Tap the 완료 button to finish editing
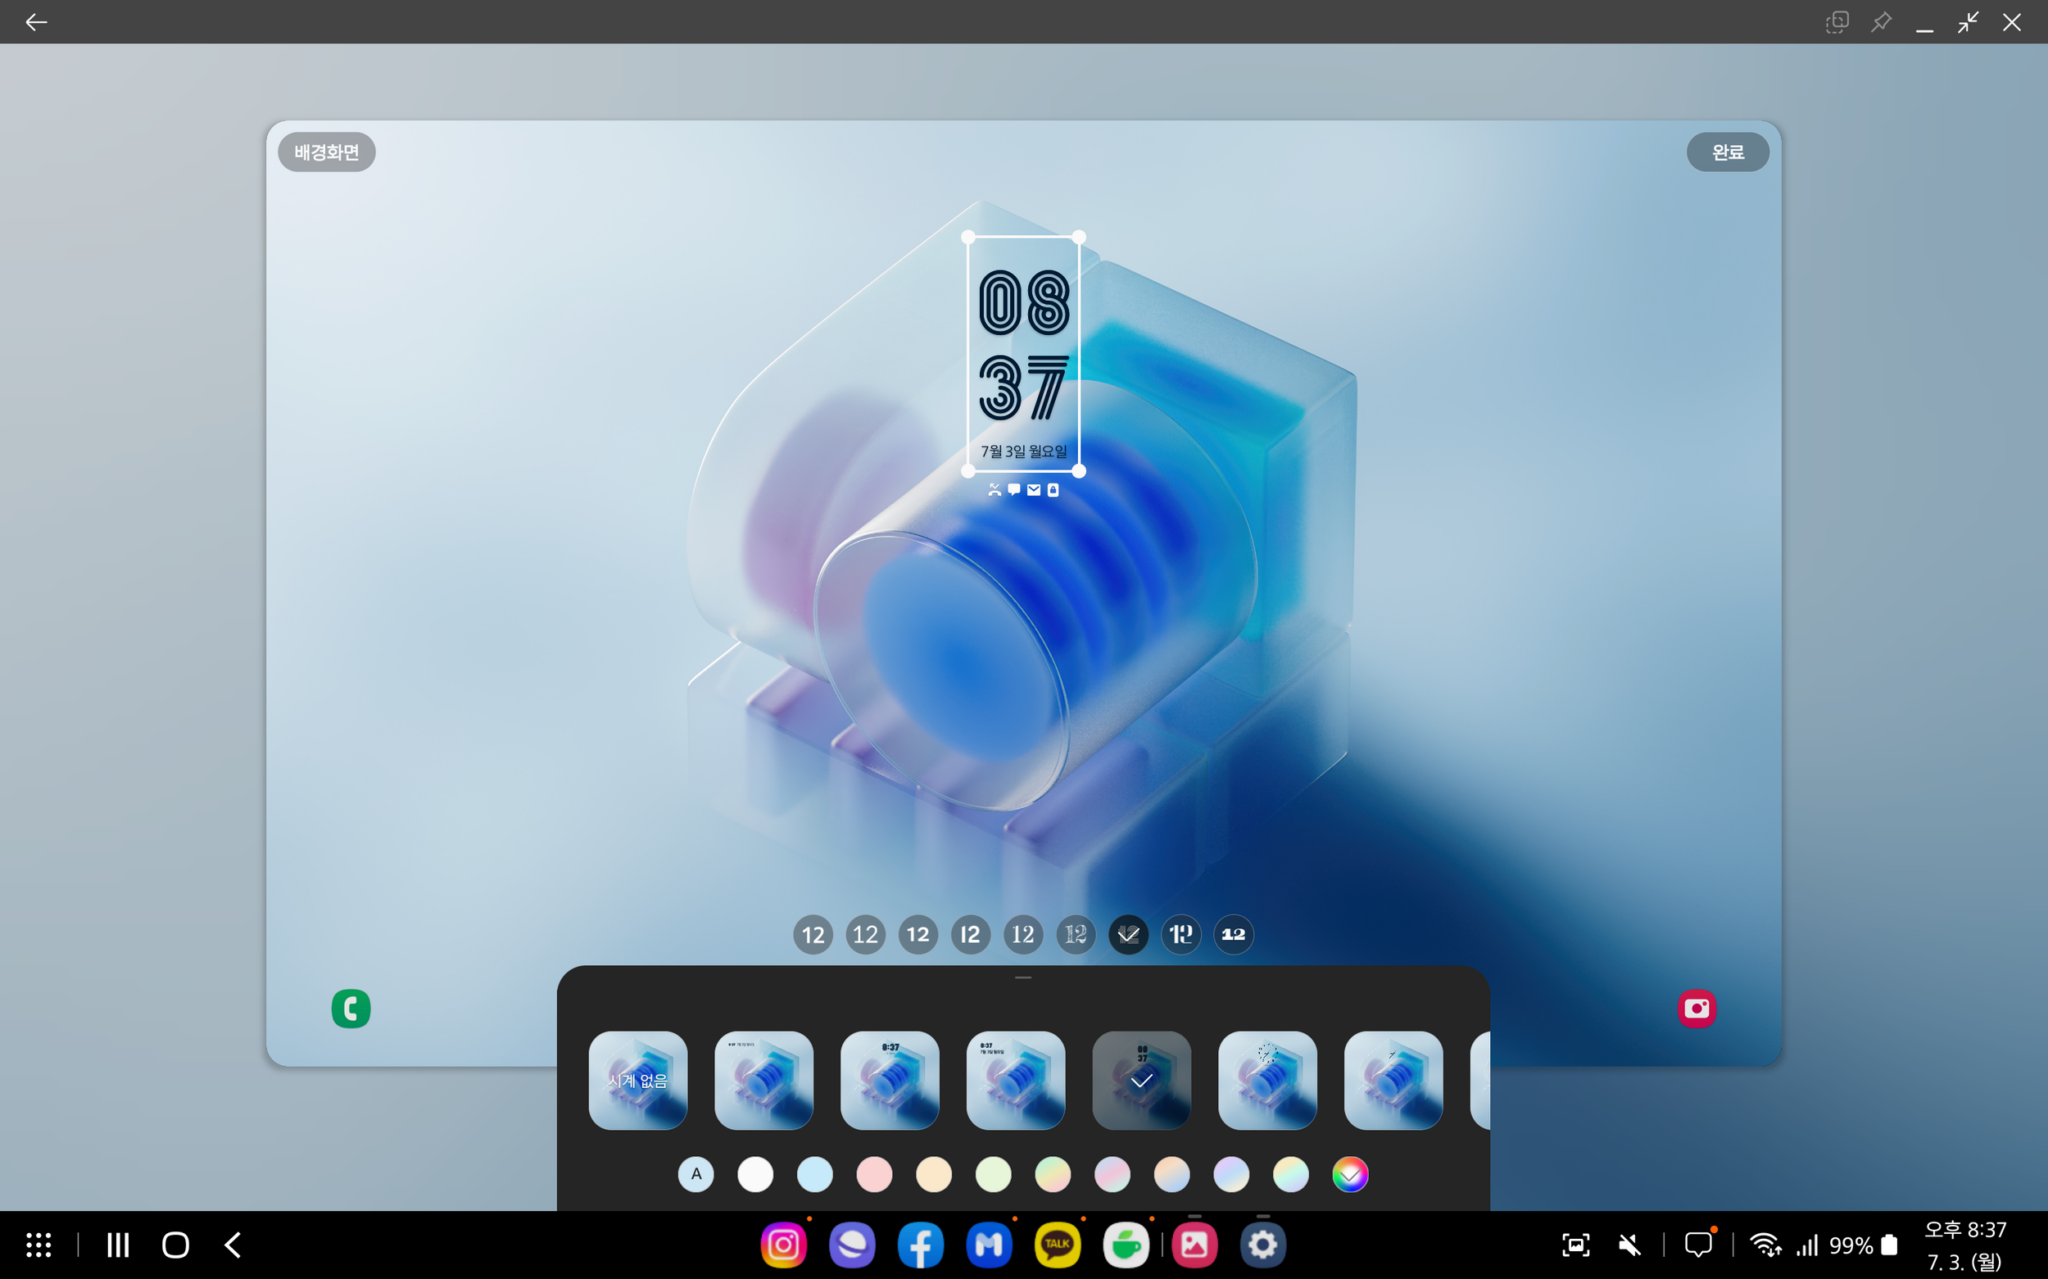Screen dimensions: 2048x1279 (1728, 152)
